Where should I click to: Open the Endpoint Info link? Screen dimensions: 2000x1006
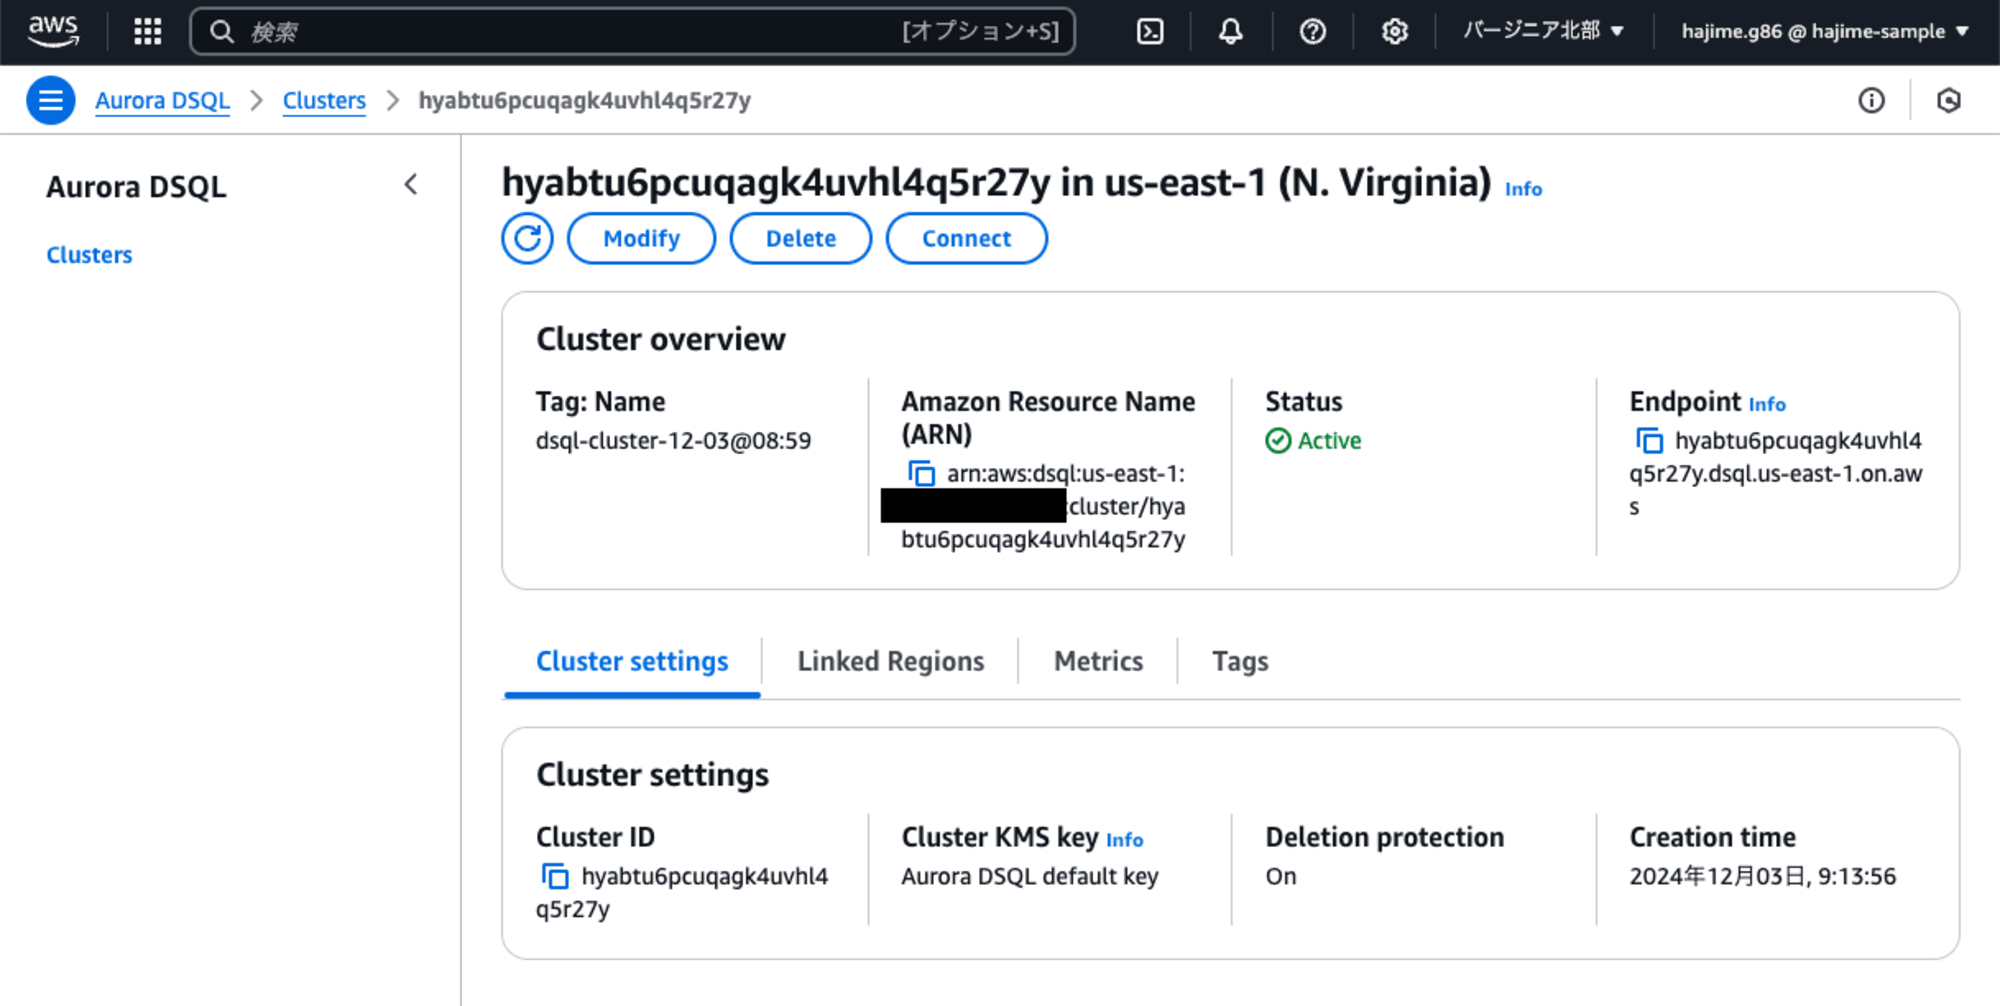pos(1767,404)
